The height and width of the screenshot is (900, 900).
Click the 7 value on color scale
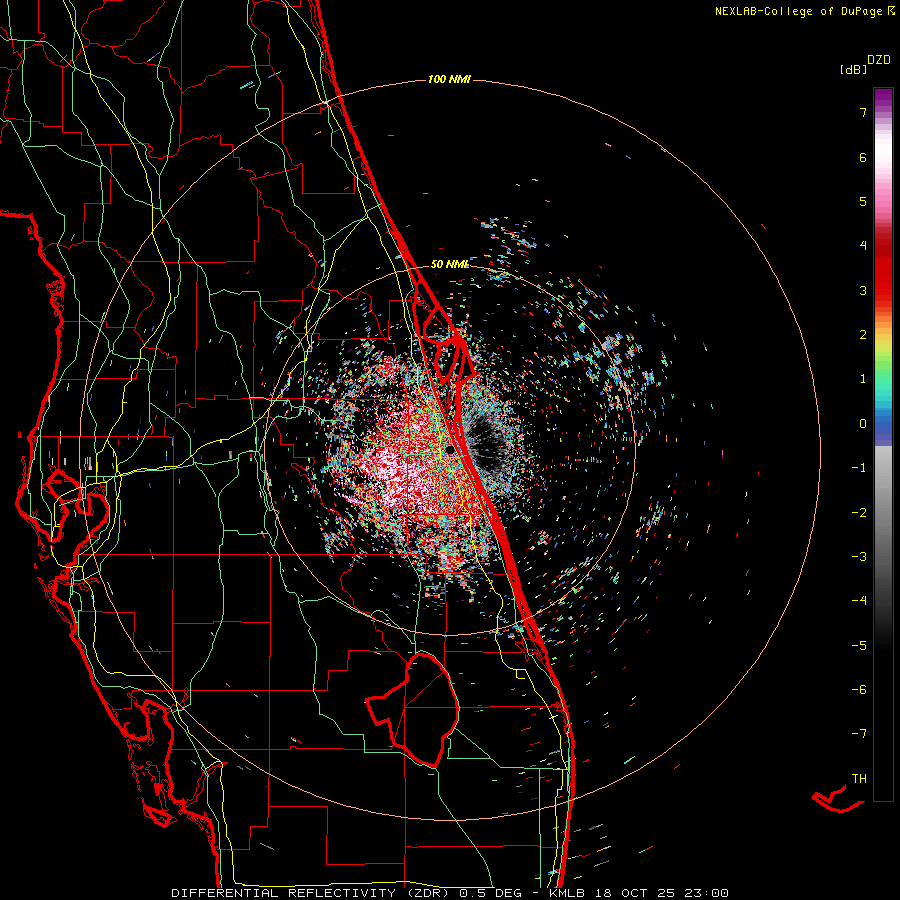863,112
